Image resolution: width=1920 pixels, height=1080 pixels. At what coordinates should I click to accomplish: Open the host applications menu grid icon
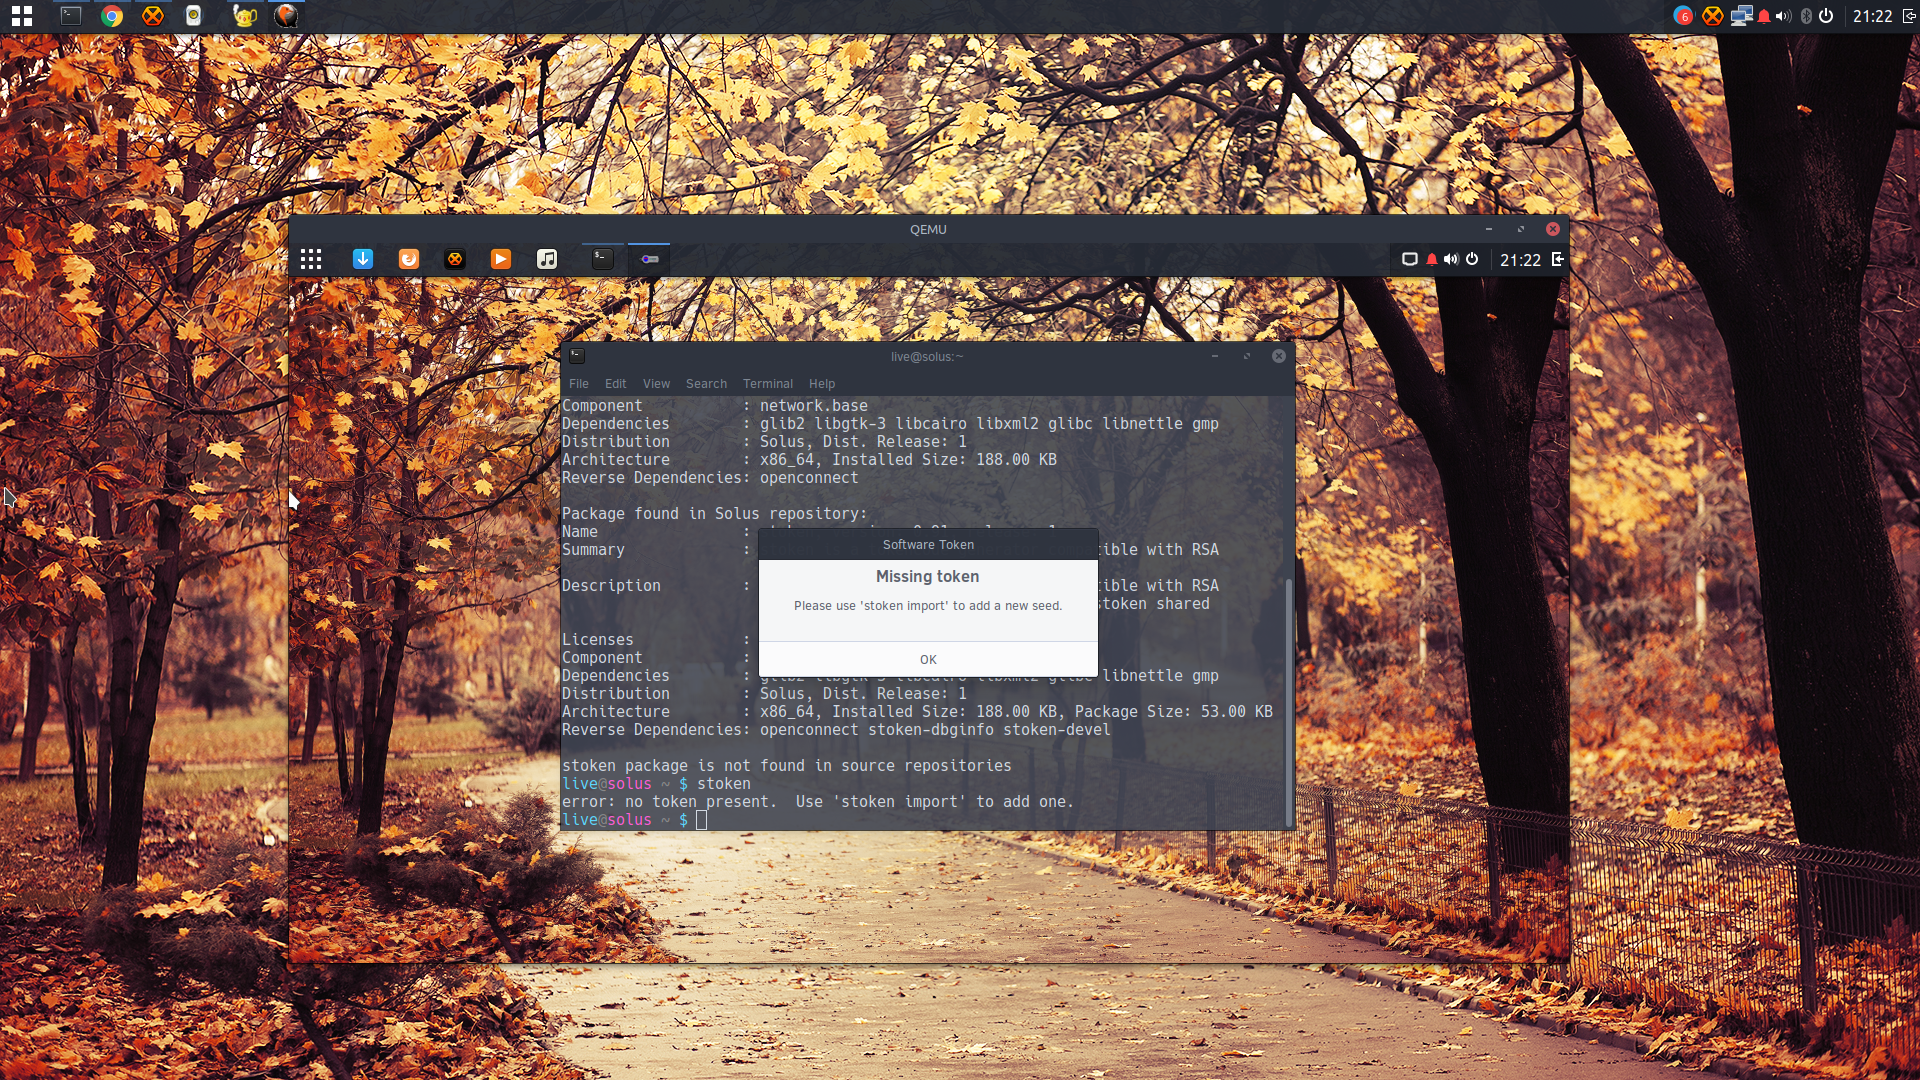(22, 16)
